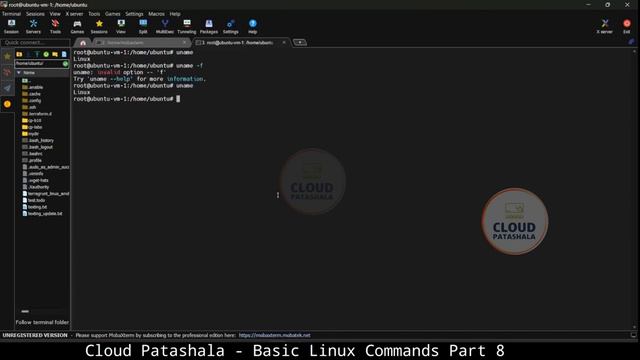Open the Packages toolbar icon
Viewport: 640px width, 360px height.
[x=209, y=26]
